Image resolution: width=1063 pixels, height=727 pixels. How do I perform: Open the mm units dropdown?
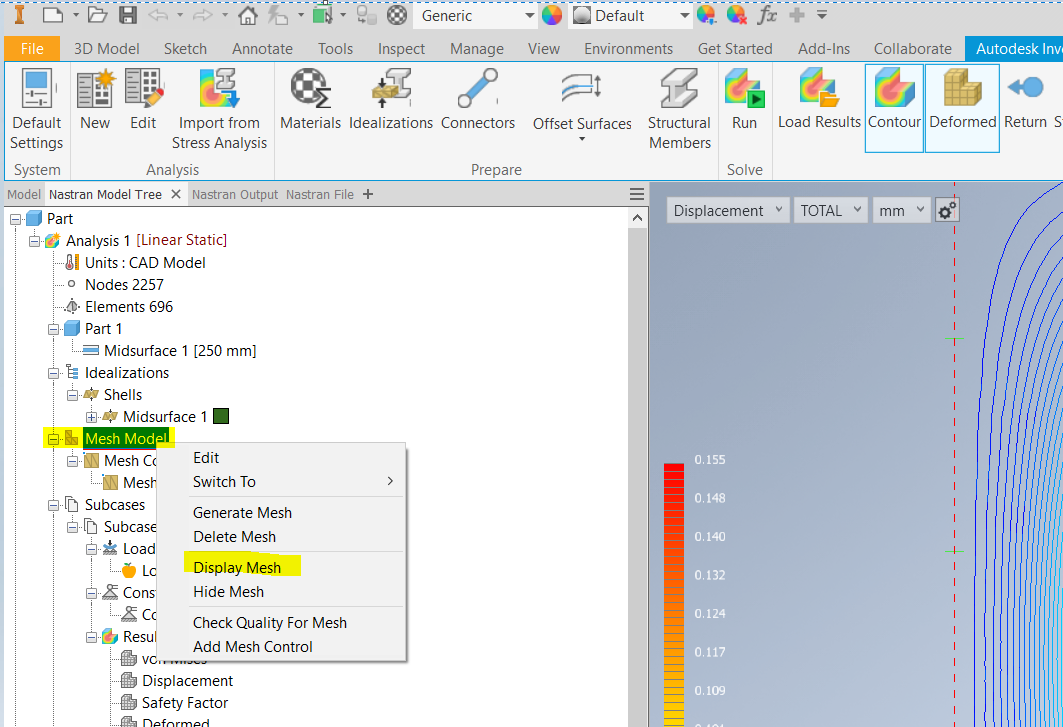click(x=901, y=210)
